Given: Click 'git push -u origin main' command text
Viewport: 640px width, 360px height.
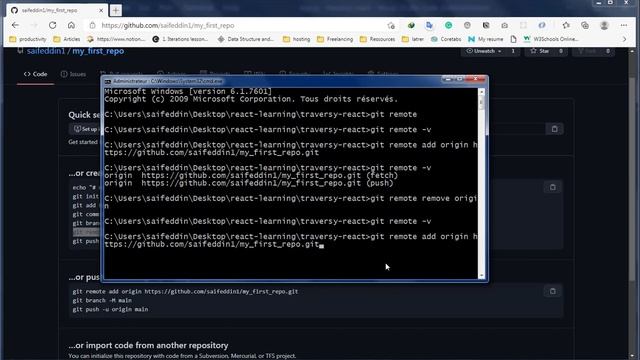Looking at the screenshot, I should click(x=110, y=309).
